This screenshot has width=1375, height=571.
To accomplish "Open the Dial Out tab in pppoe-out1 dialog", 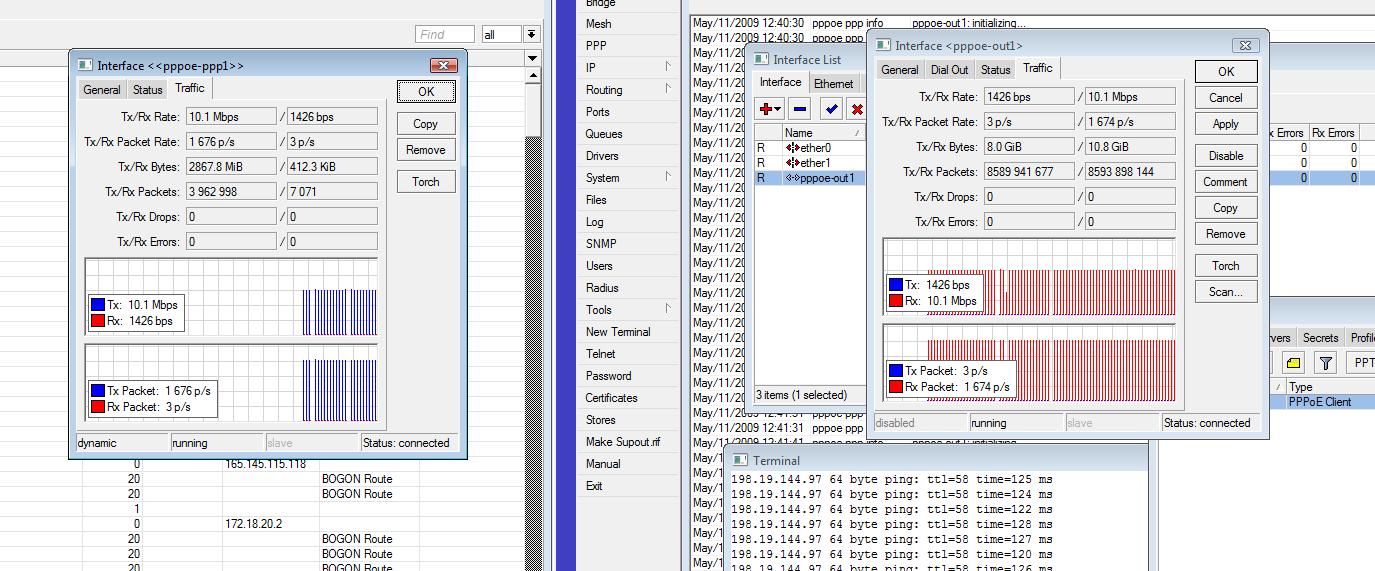I will coord(949,70).
